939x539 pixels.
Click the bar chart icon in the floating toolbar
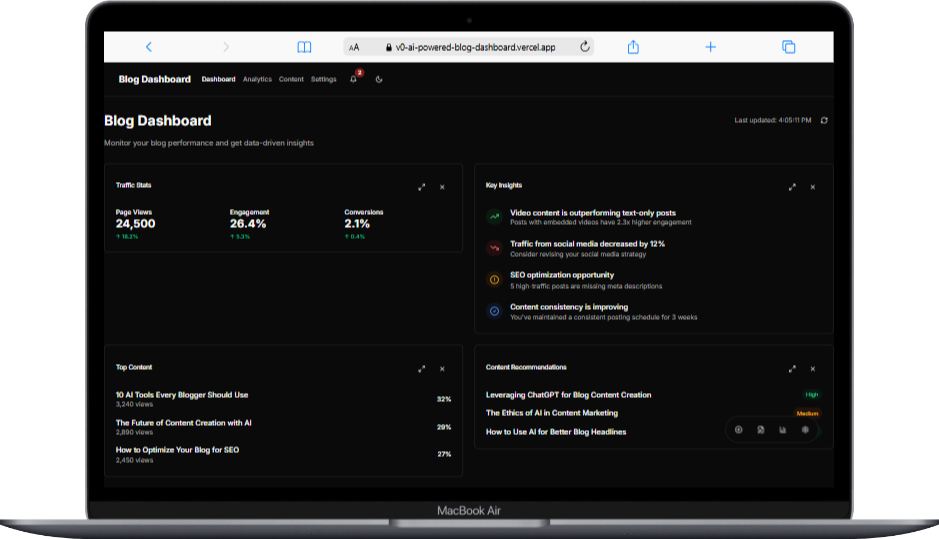[782, 430]
